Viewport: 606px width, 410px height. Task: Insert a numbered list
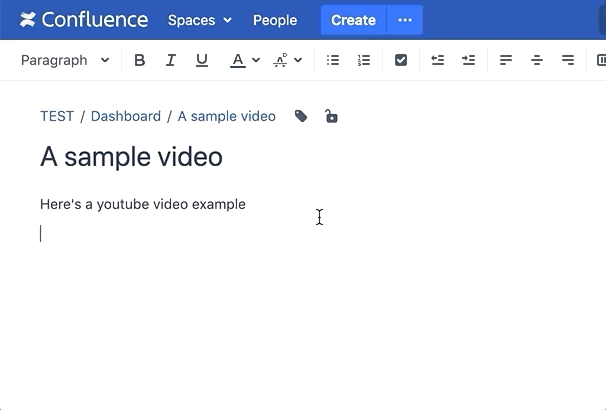tap(364, 60)
